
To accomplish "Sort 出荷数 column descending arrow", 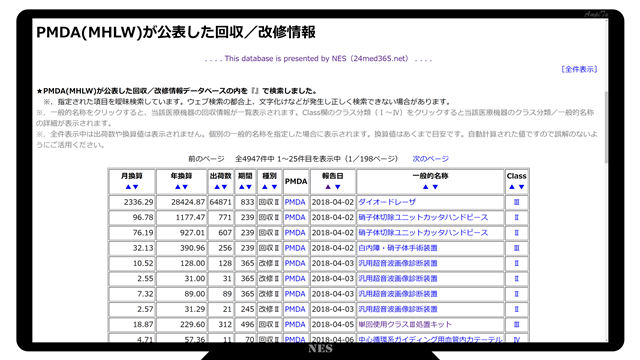I will [x=224, y=187].
